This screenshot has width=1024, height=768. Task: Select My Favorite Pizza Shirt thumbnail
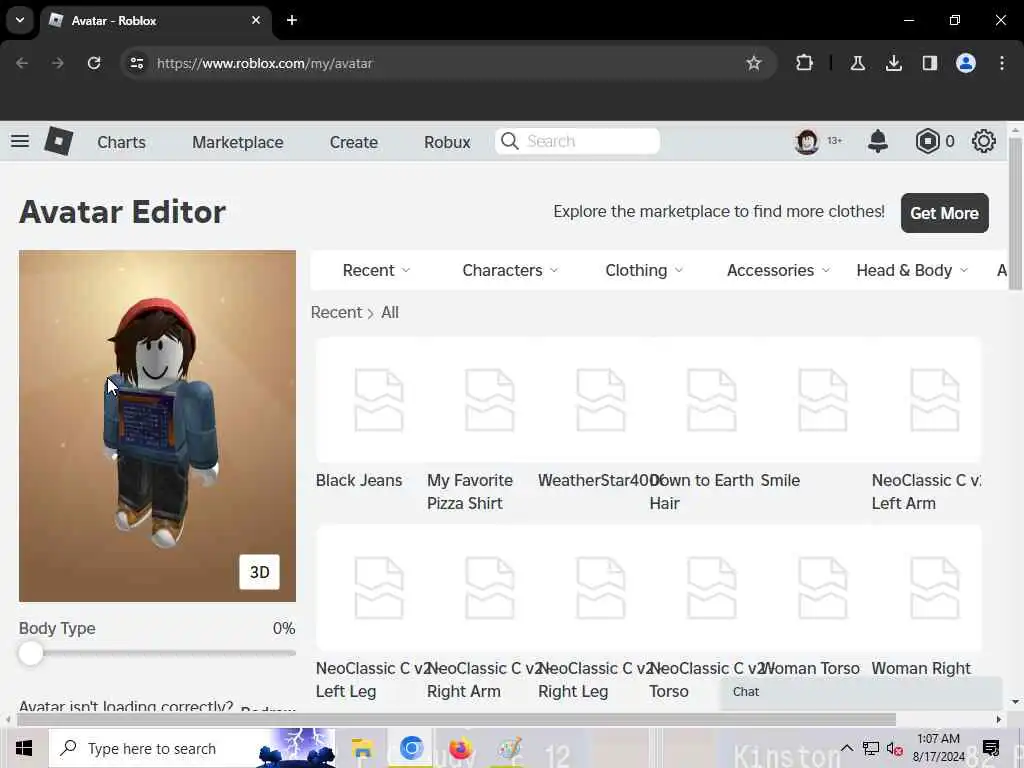(490, 400)
